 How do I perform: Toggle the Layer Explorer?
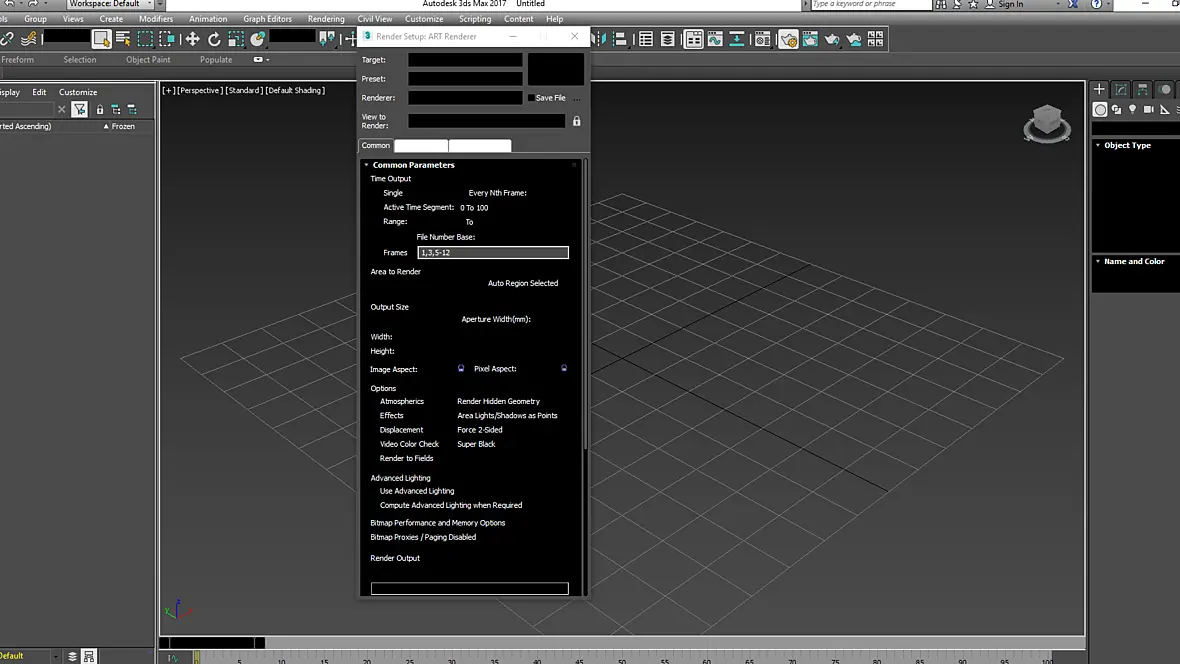pos(668,38)
